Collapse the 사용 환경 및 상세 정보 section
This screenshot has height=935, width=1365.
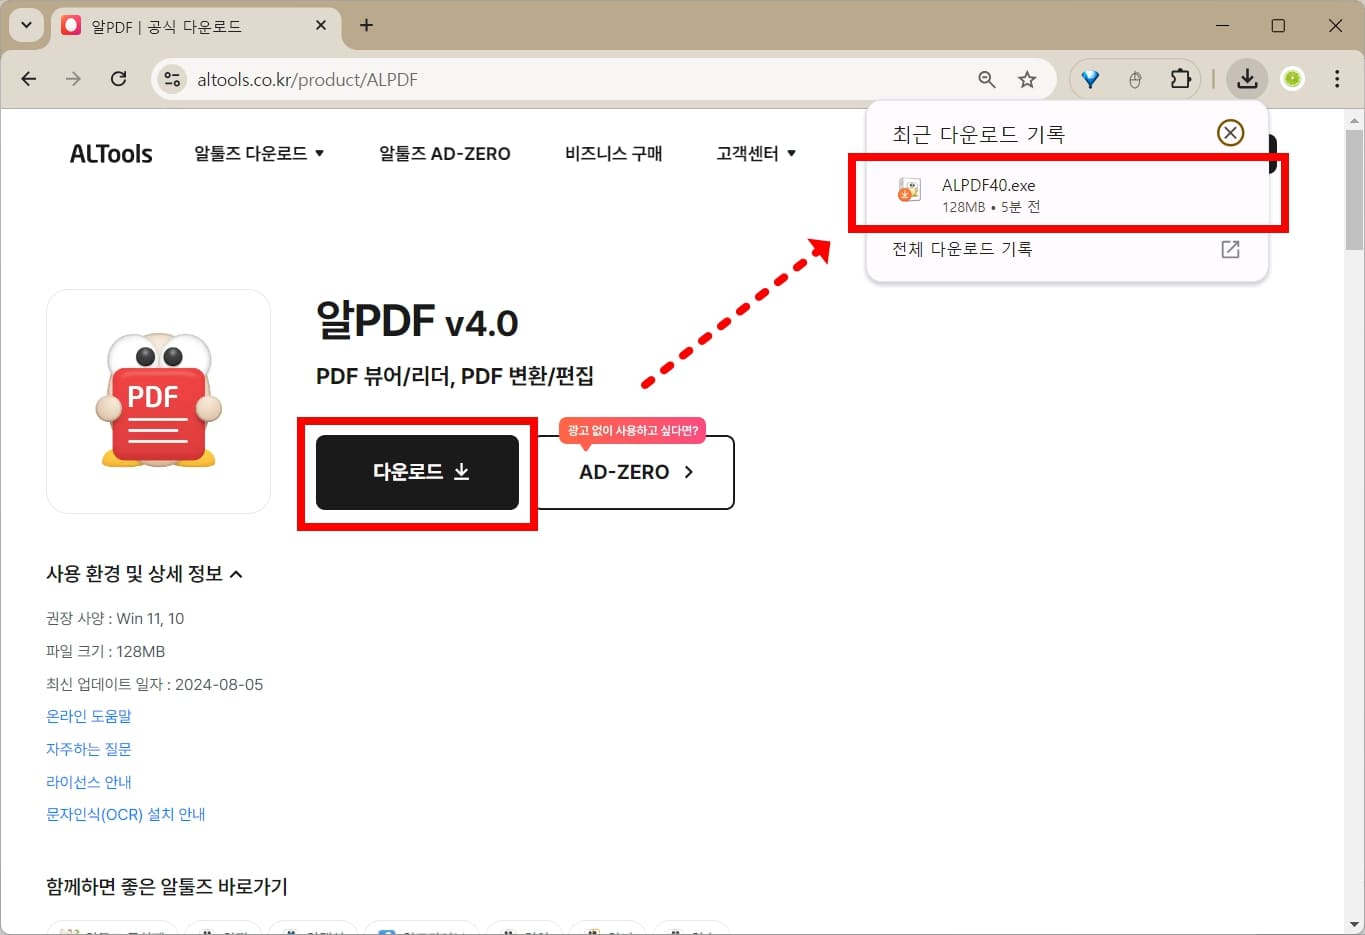pos(146,573)
